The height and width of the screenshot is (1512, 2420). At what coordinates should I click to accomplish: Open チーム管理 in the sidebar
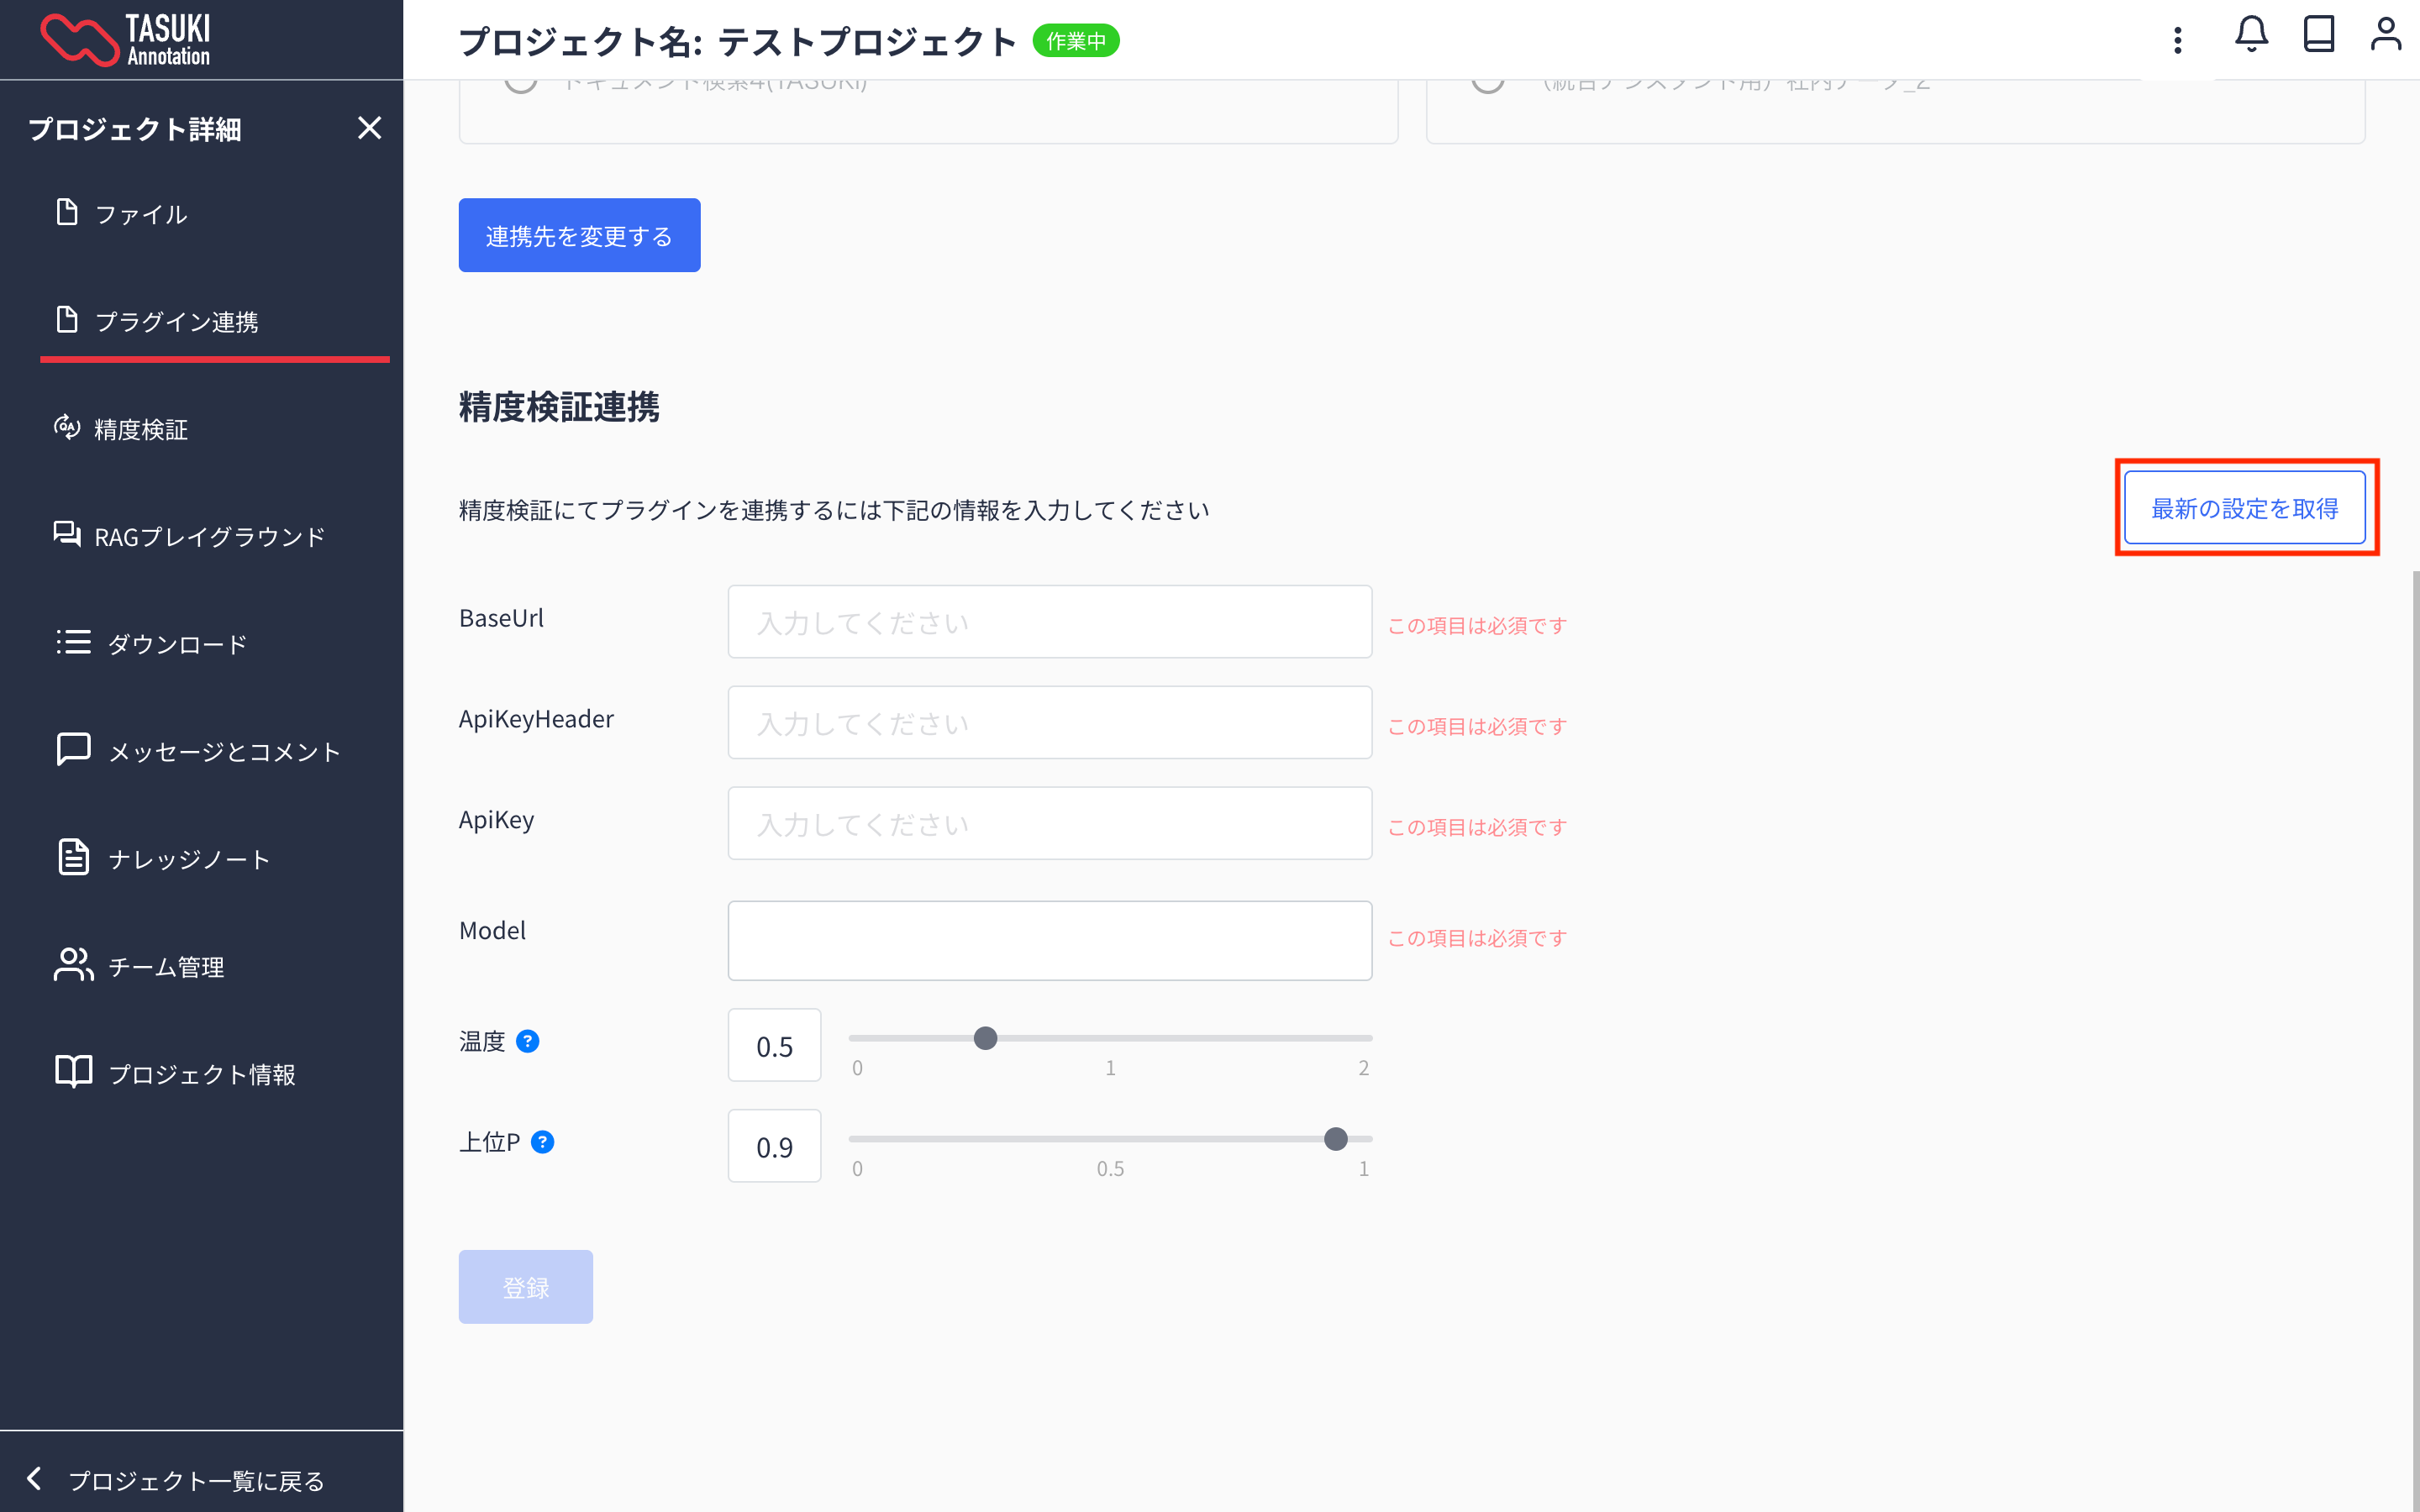coord(165,966)
